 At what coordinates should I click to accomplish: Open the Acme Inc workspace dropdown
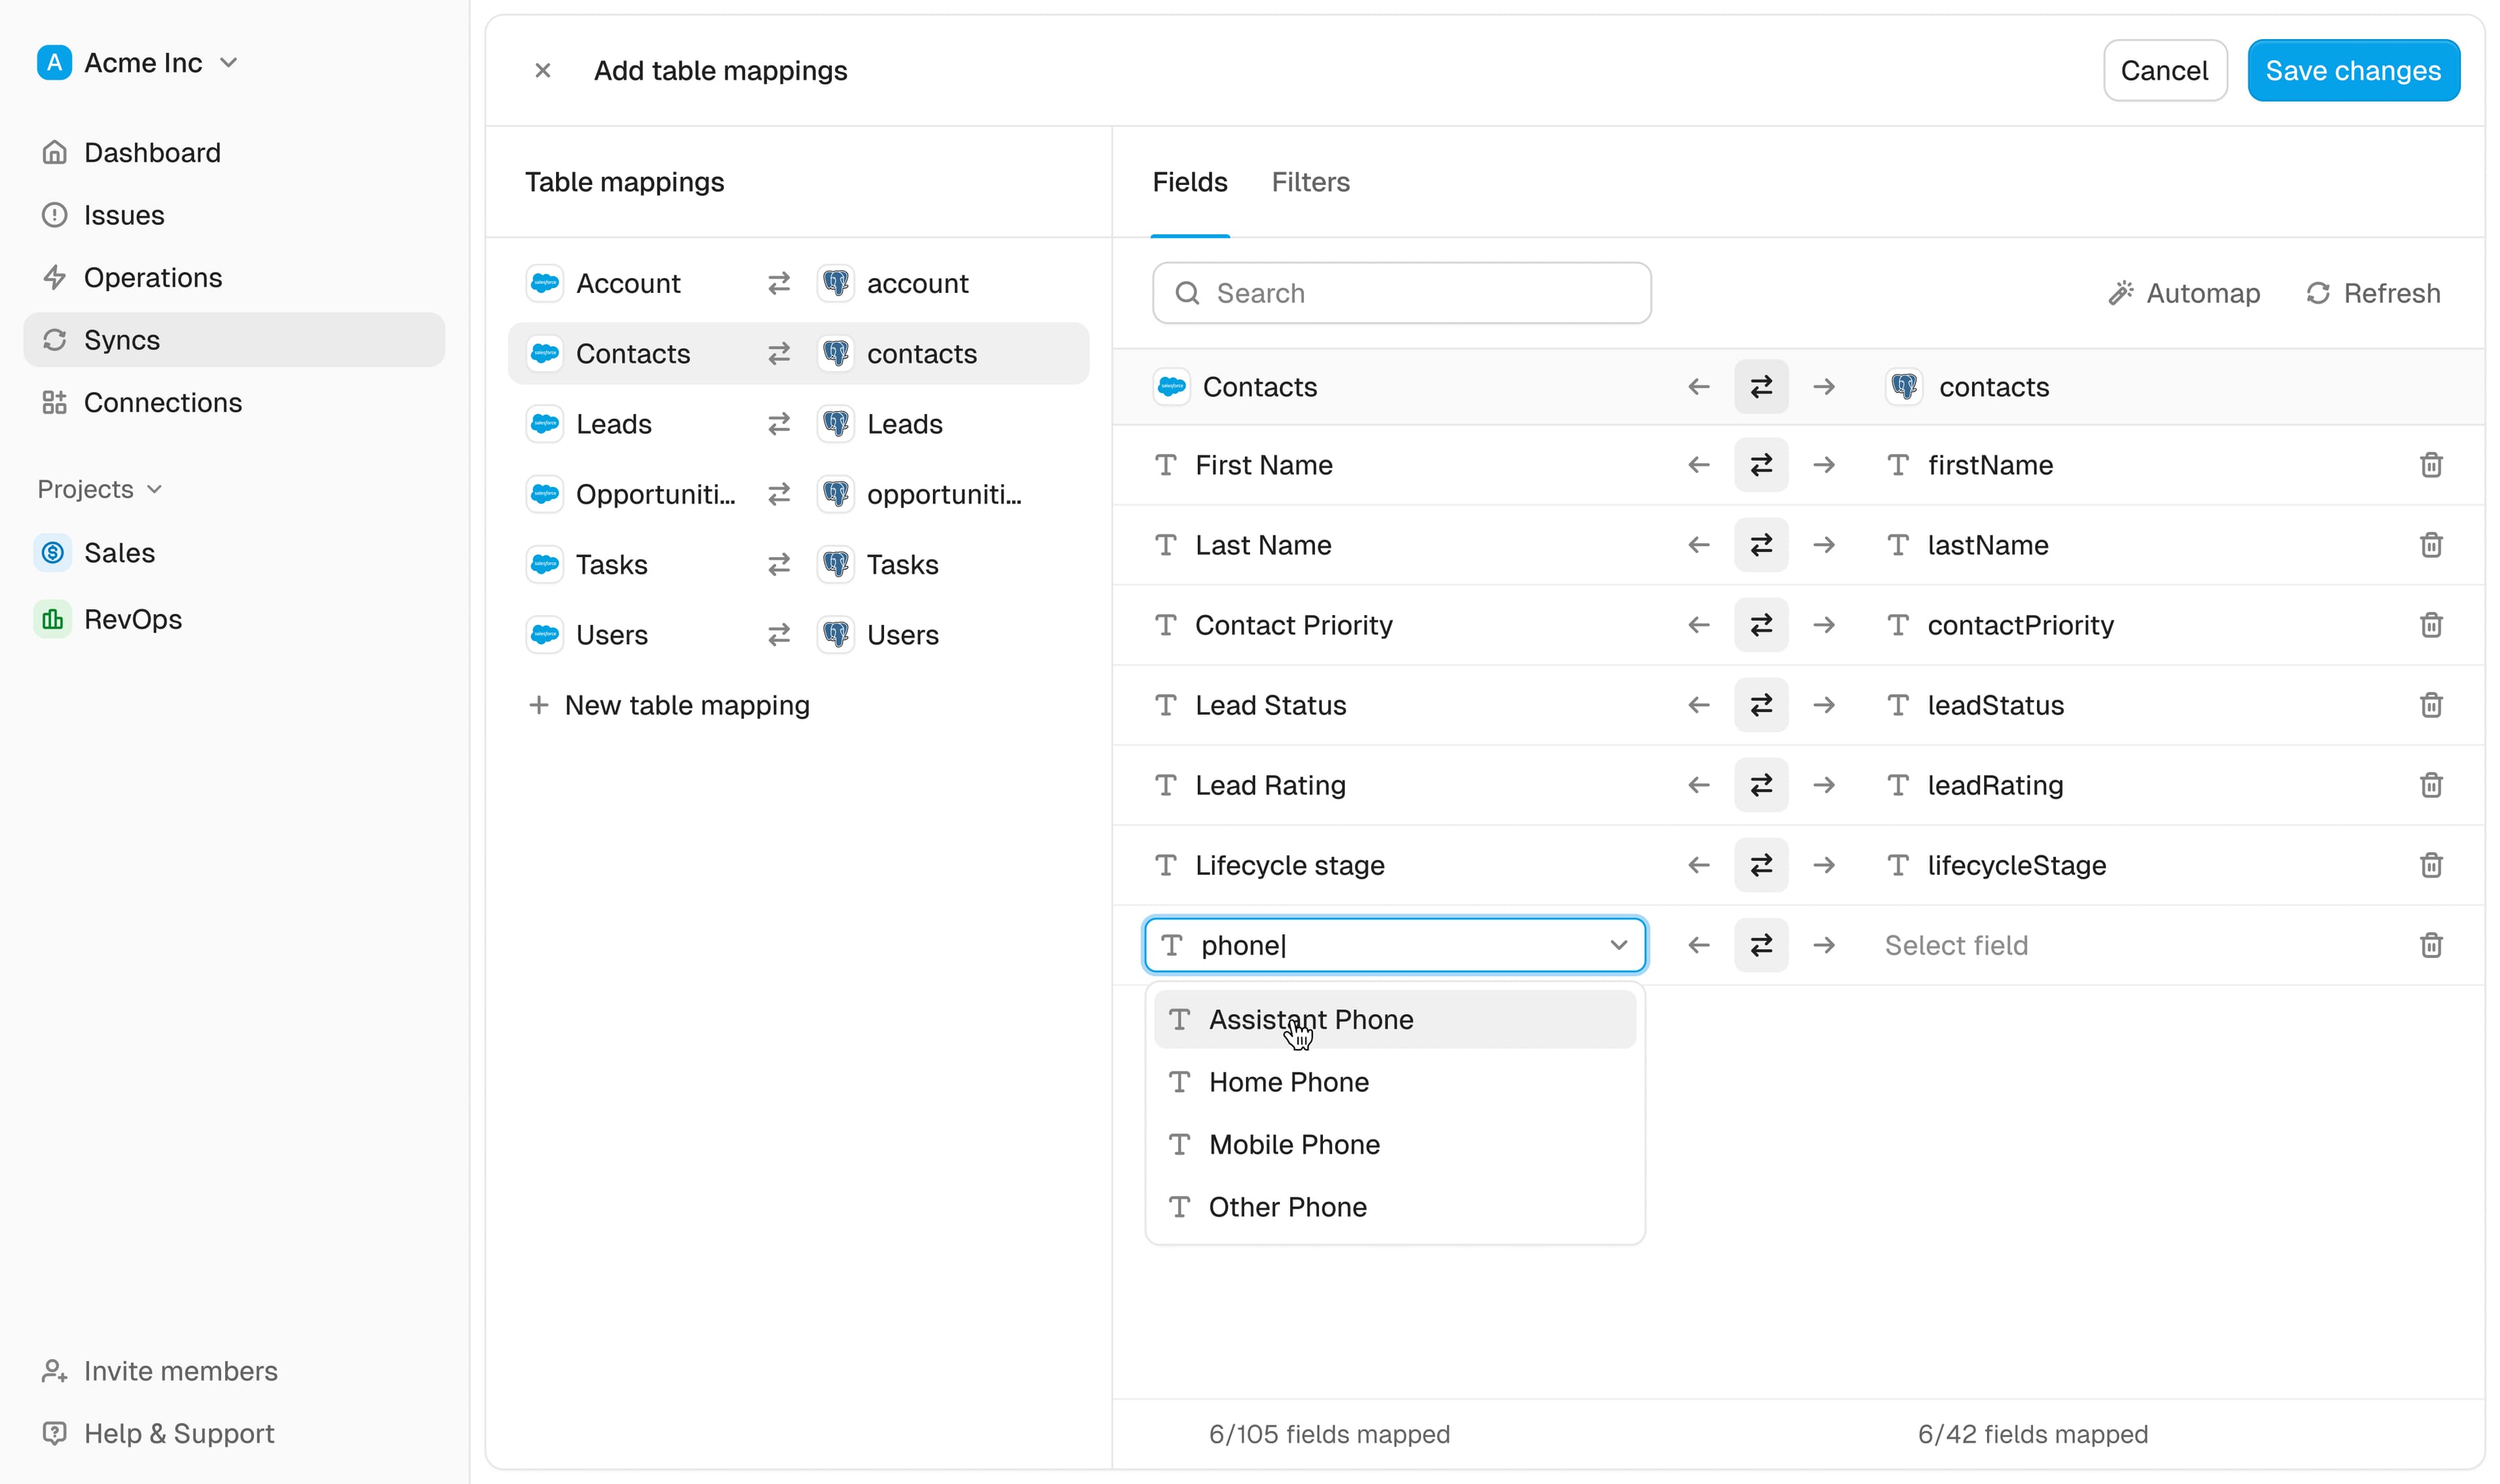point(229,62)
